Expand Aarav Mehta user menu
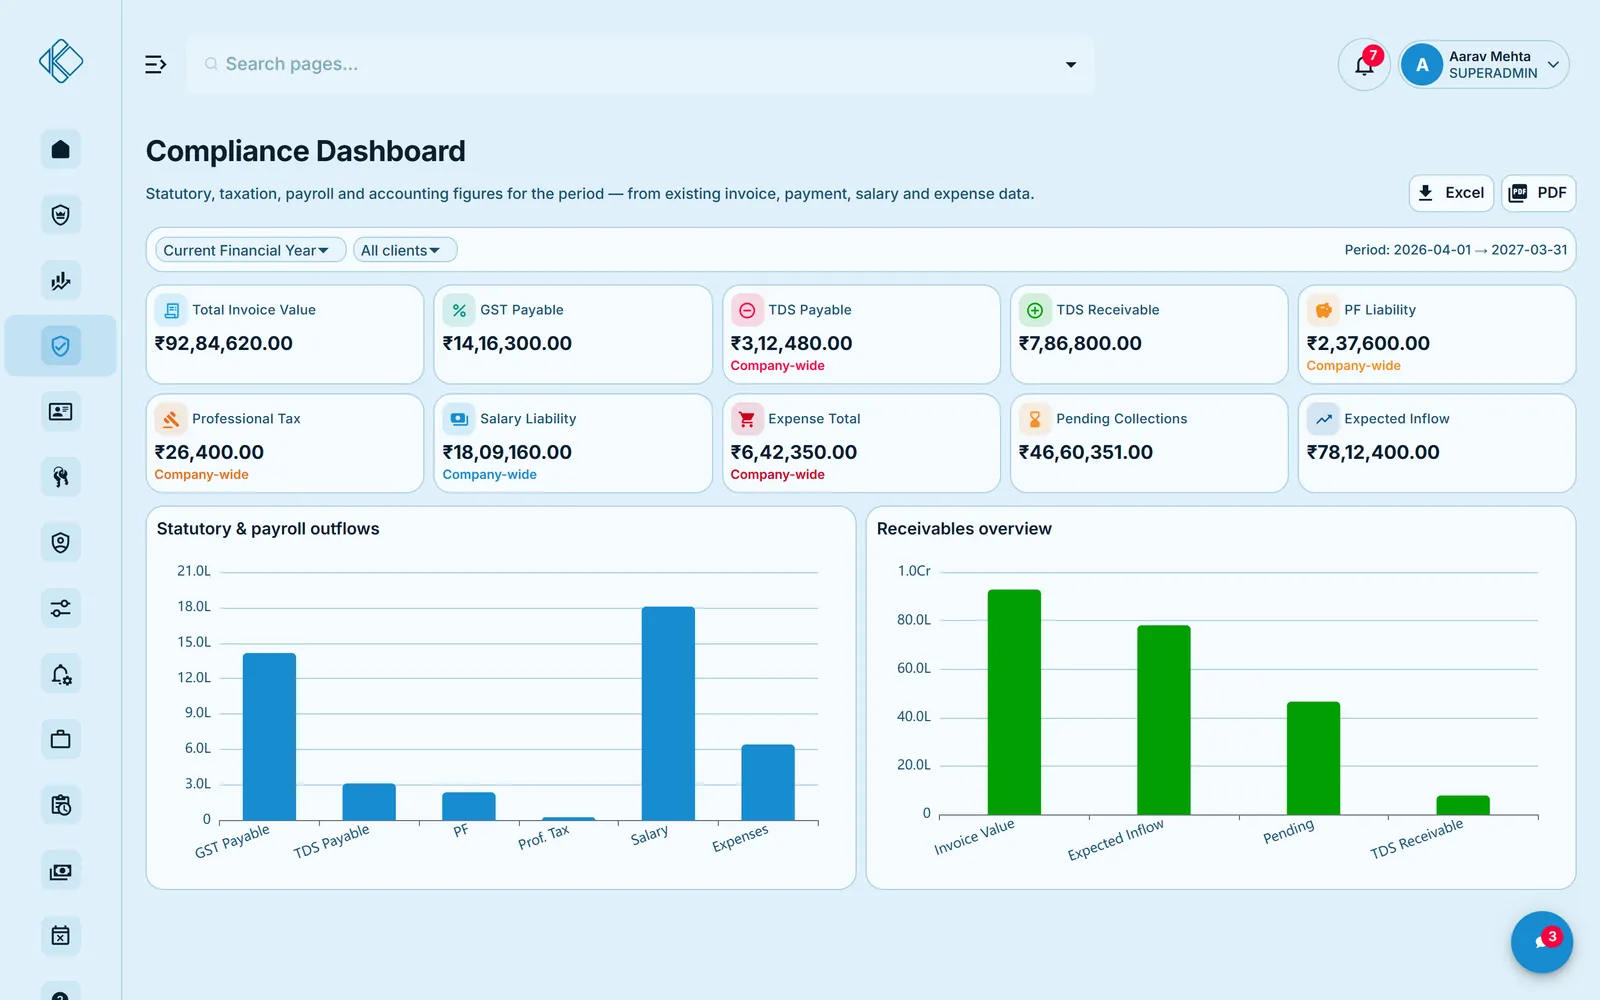1600x1000 pixels. pos(1483,65)
